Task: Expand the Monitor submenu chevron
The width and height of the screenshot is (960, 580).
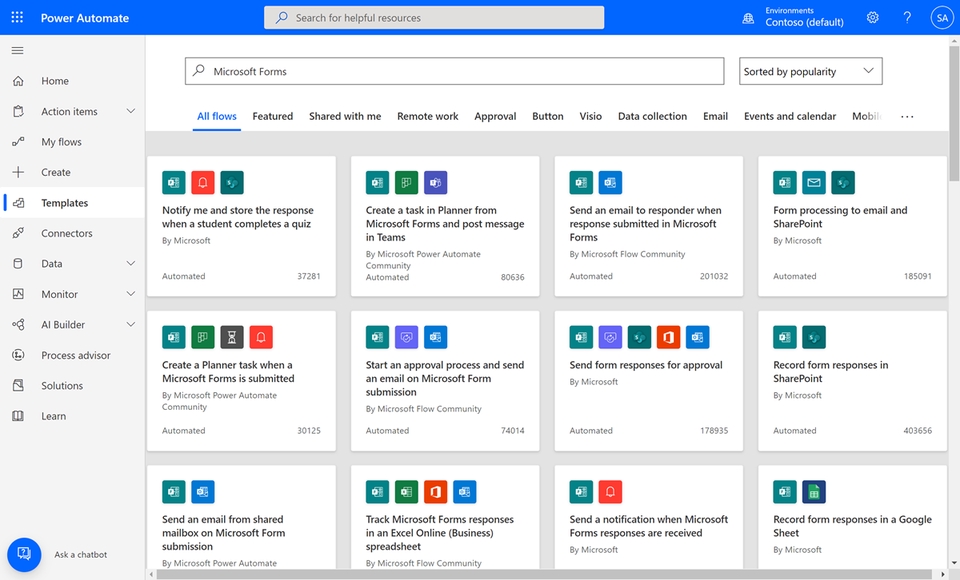Action: [130, 294]
